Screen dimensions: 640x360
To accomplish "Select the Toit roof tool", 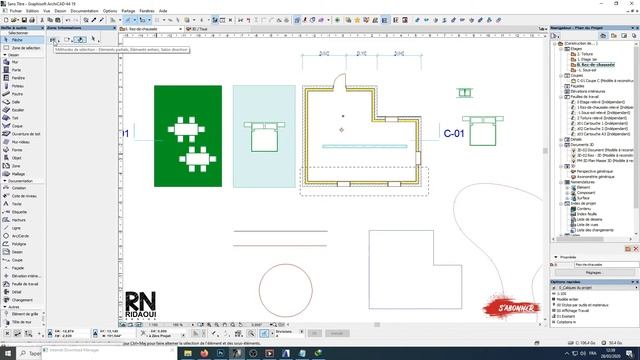I will coord(22,118).
